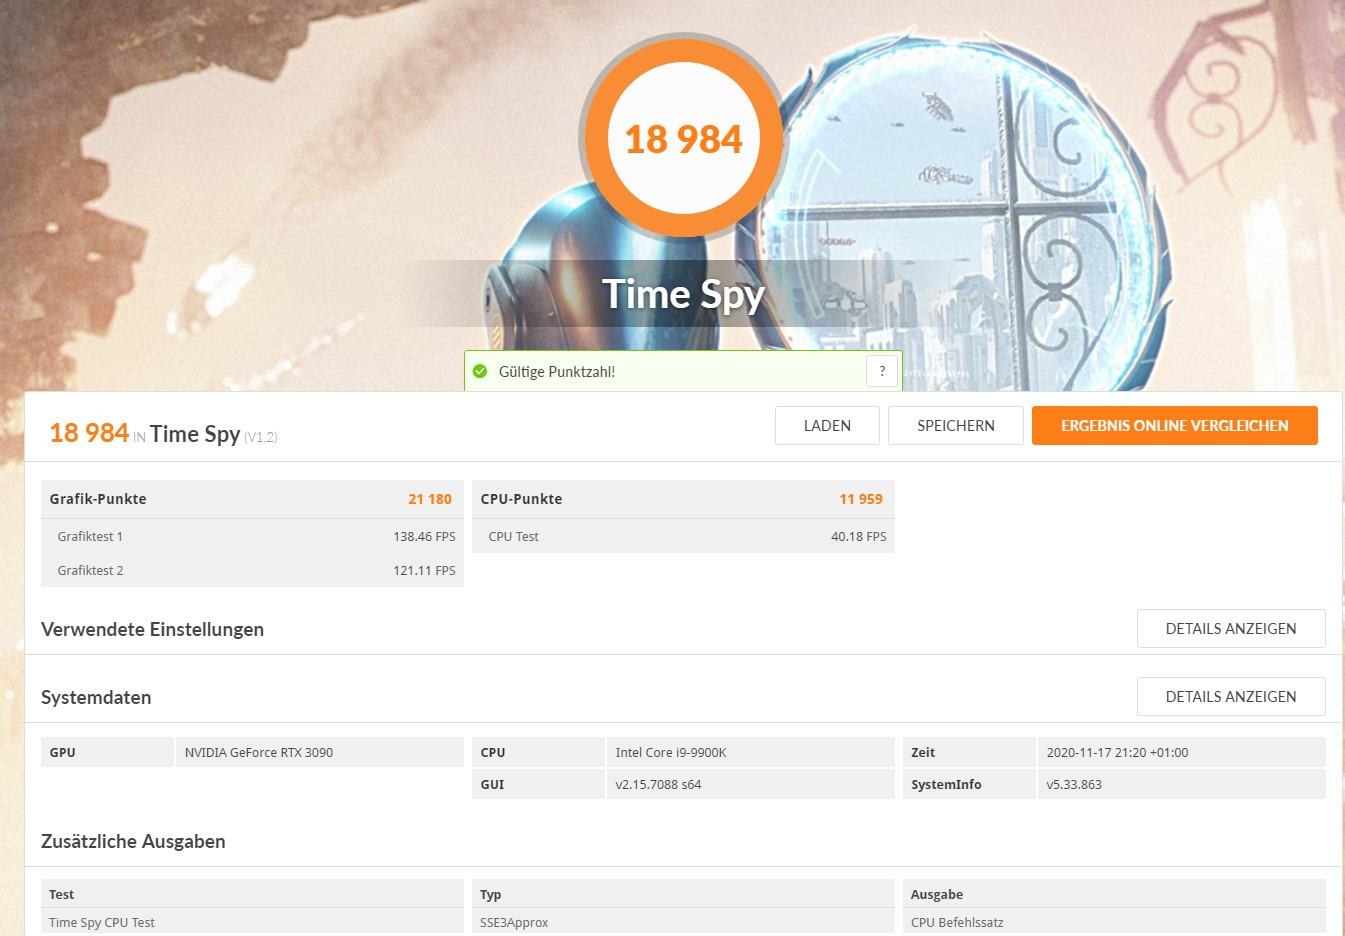Click the green valid score checkmark
This screenshot has height=936, width=1345.
click(x=480, y=371)
